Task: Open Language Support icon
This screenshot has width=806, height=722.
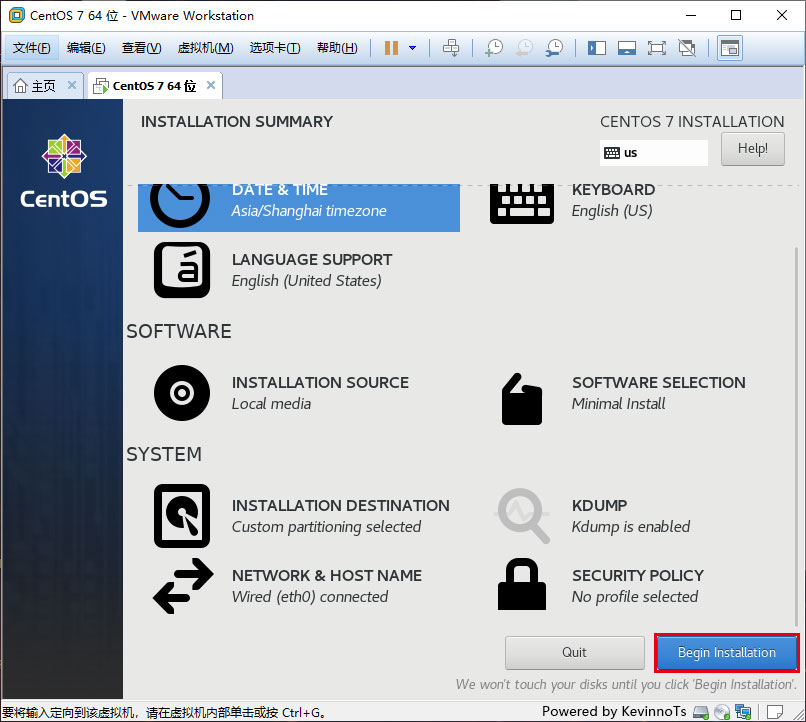Action: 182,270
